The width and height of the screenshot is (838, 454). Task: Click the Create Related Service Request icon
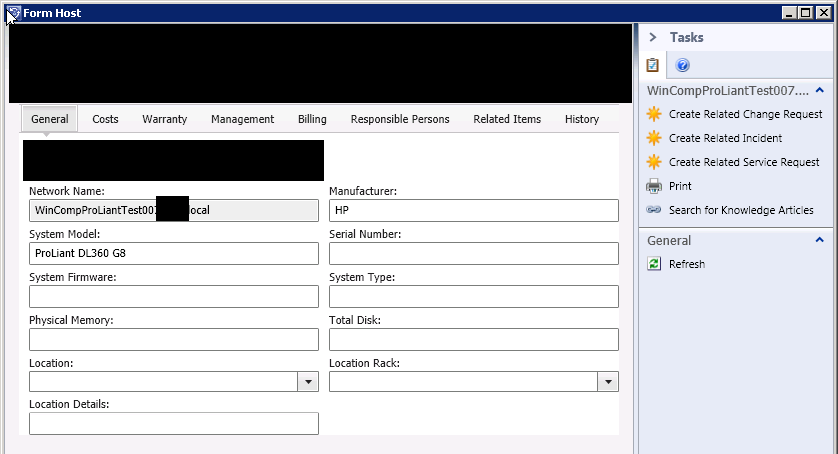654,162
